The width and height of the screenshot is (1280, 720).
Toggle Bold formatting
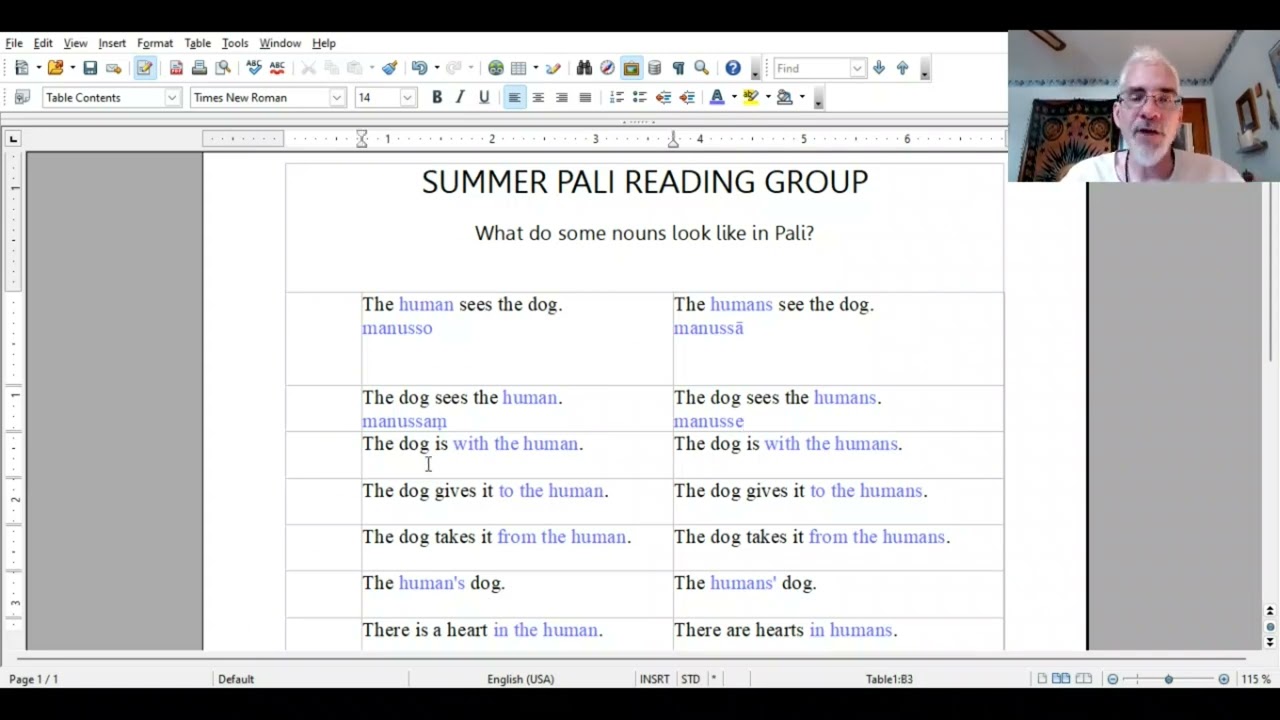coord(437,97)
